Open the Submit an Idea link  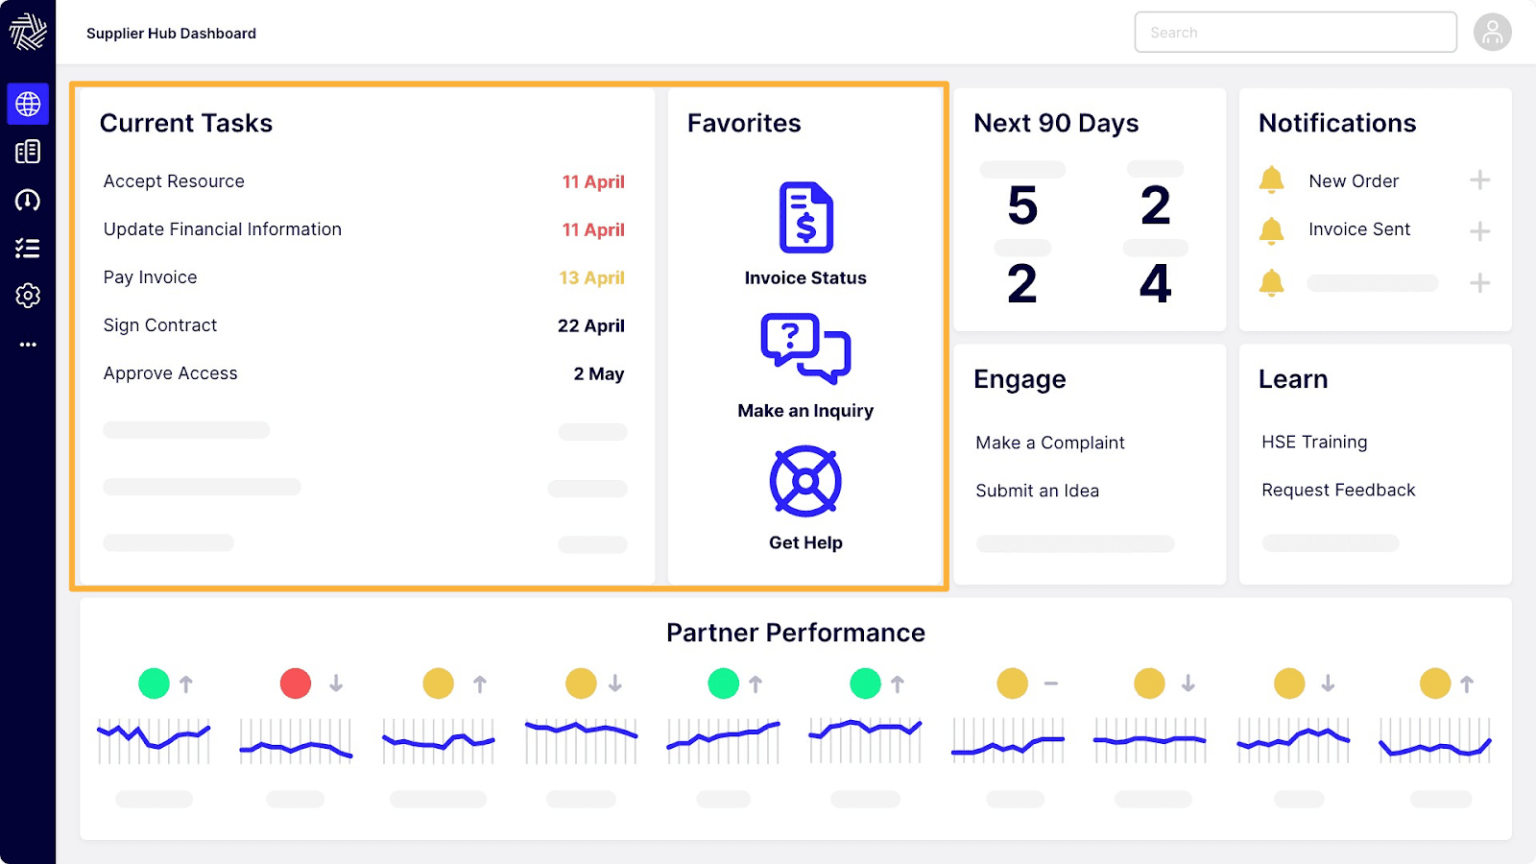pos(1037,491)
